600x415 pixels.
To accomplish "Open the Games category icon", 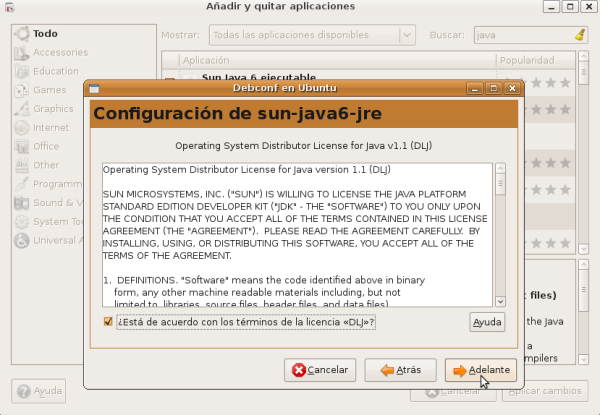I will click(21, 90).
